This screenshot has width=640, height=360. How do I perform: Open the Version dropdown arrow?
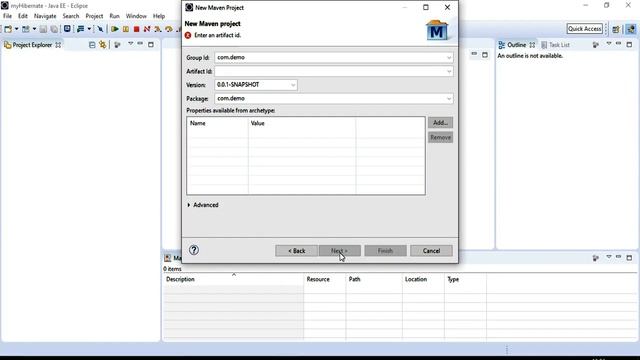[293, 85]
